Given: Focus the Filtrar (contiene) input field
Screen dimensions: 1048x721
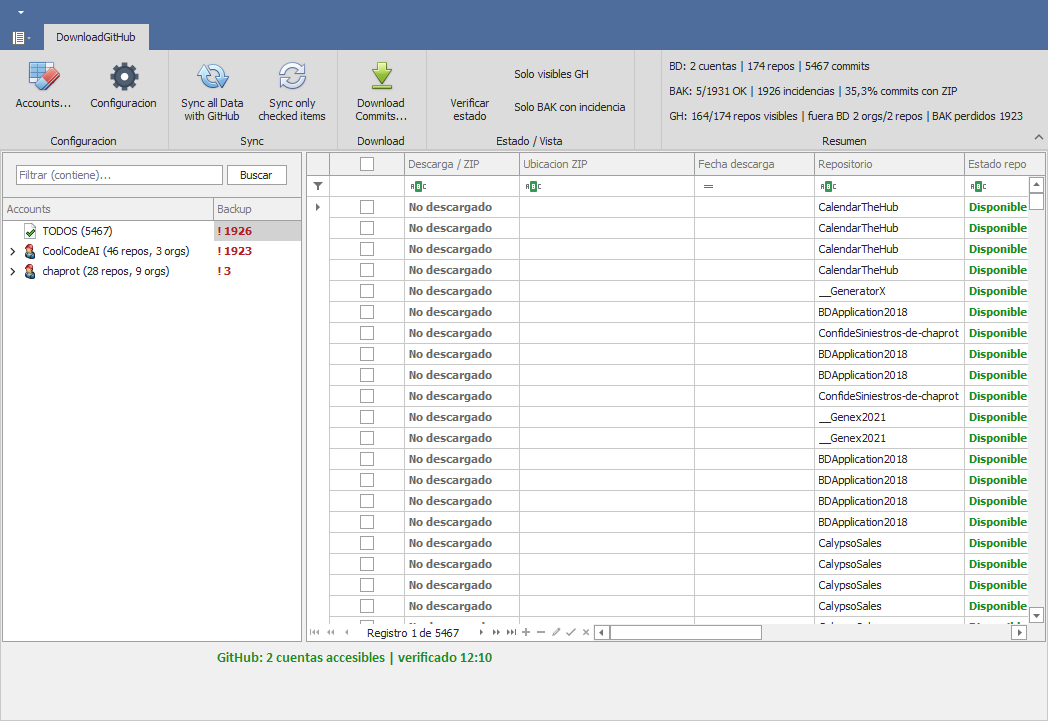Looking at the screenshot, I should point(119,175).
